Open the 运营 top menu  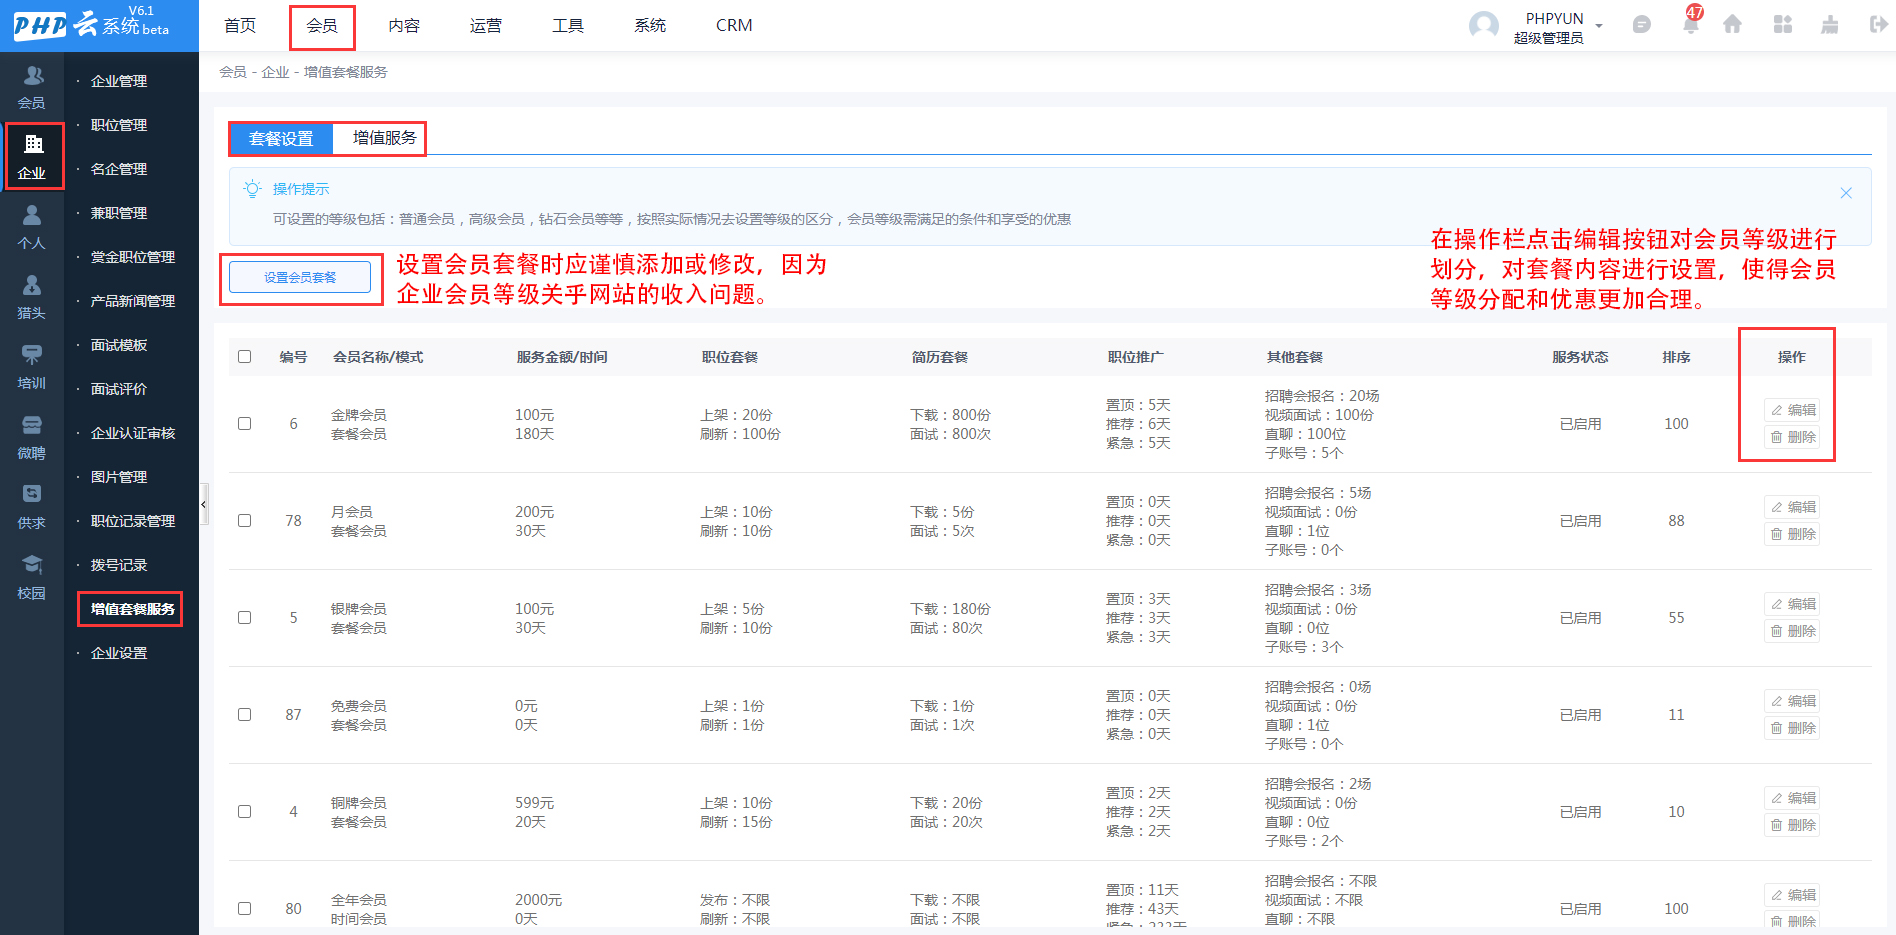tap(486, 26)
